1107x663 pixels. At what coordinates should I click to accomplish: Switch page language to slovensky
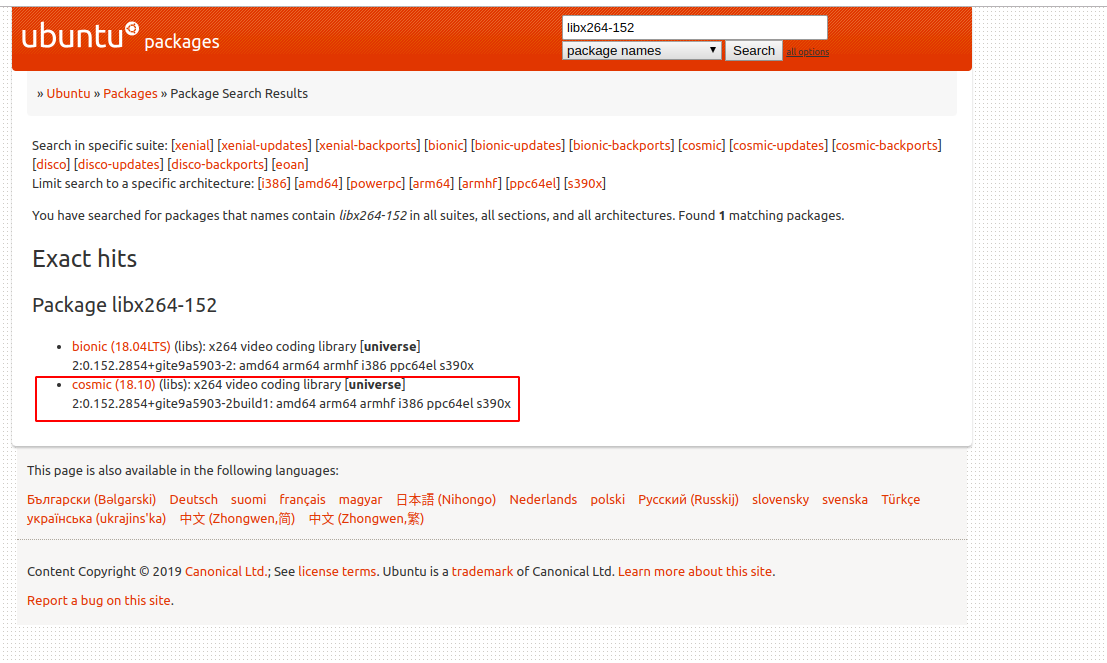[x=780, y=500]
